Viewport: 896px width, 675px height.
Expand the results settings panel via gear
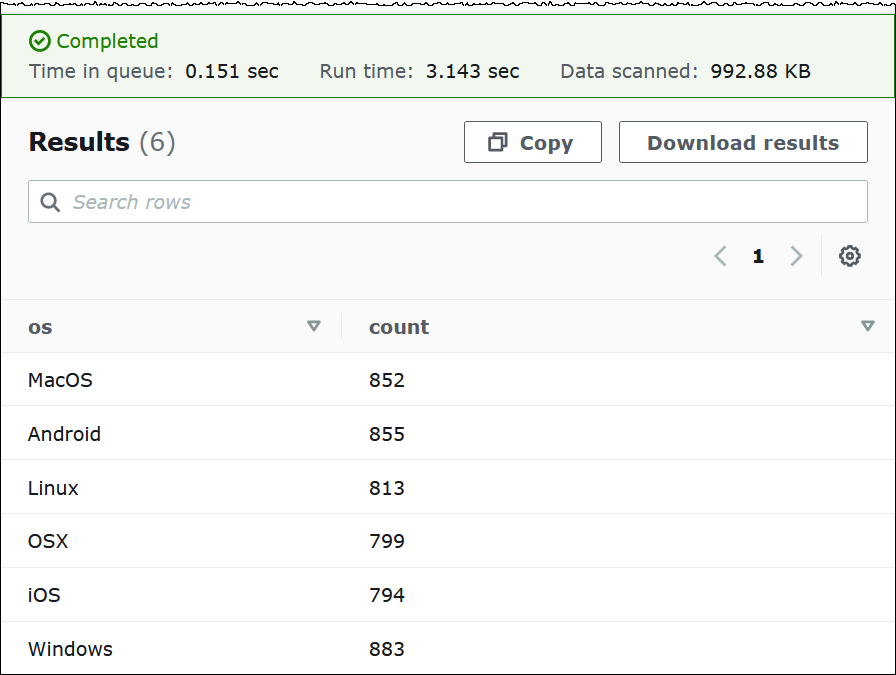(x=849, y=256)
